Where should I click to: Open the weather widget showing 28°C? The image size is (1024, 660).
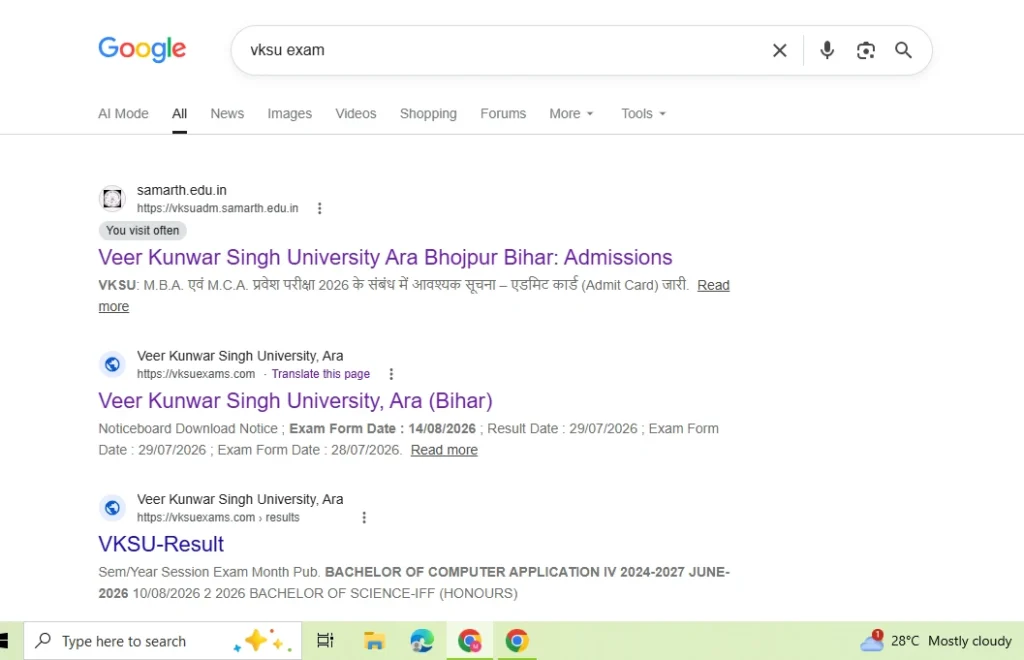click(x=935, y=641)
